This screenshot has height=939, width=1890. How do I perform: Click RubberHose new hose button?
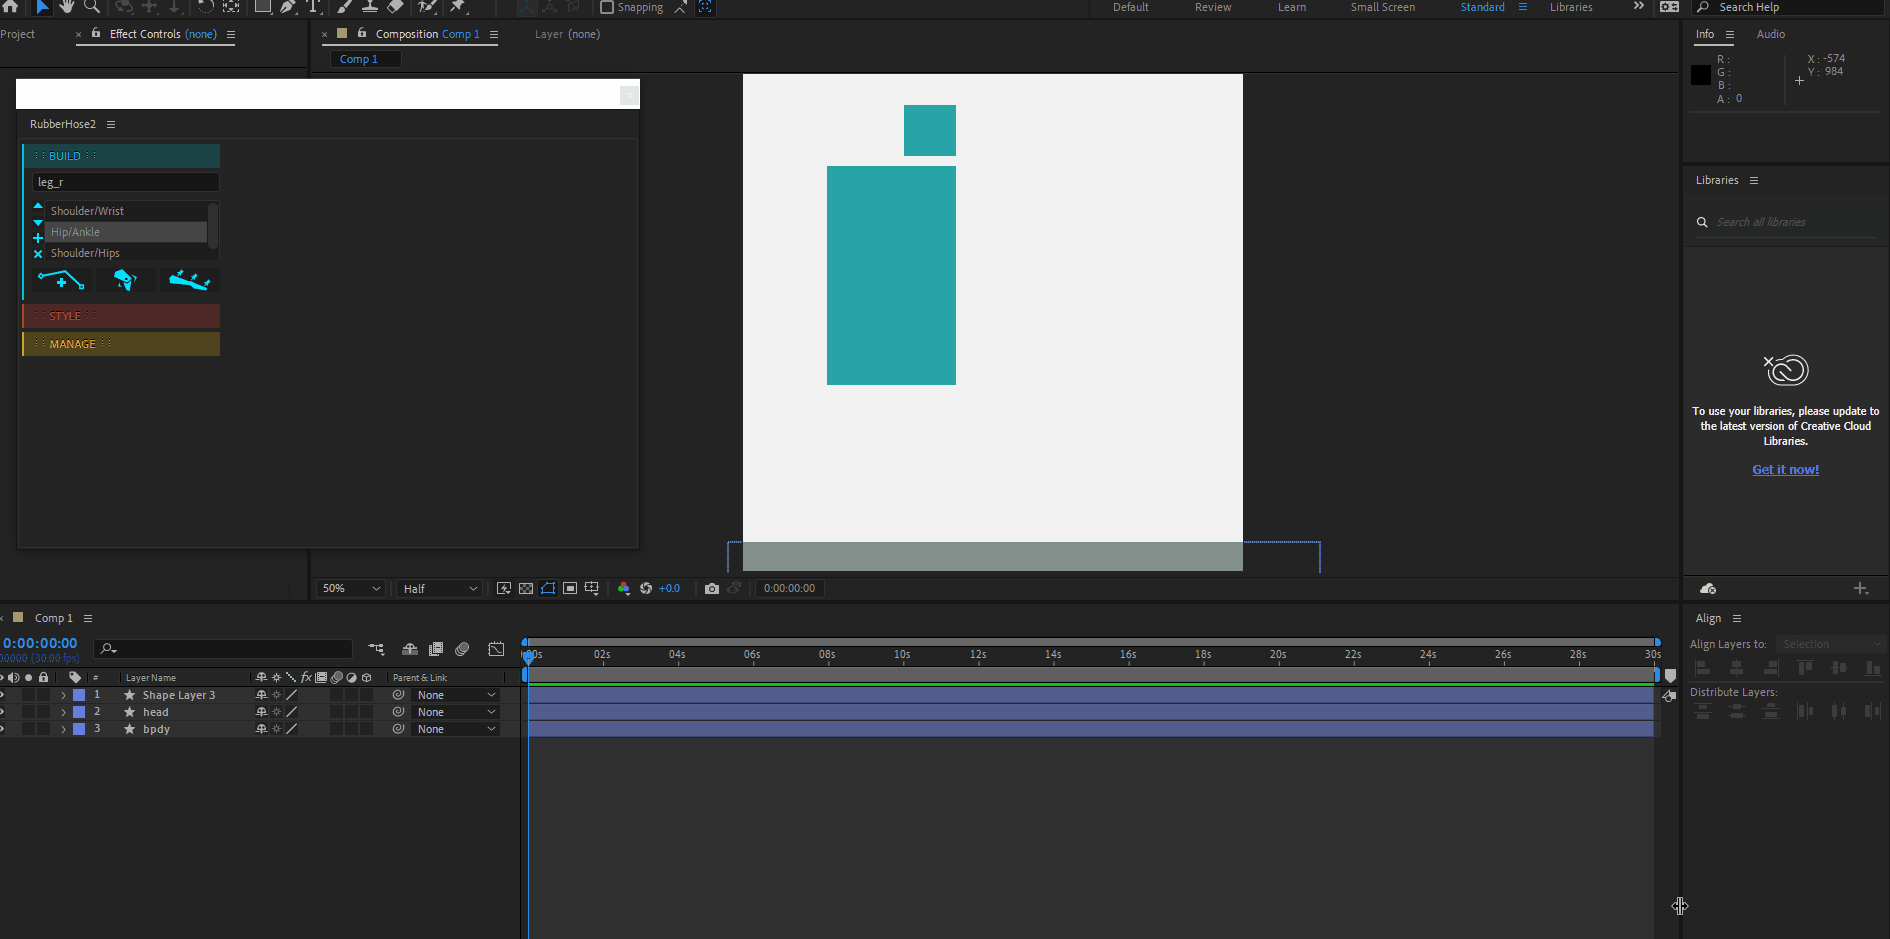(x=60, y=280)
